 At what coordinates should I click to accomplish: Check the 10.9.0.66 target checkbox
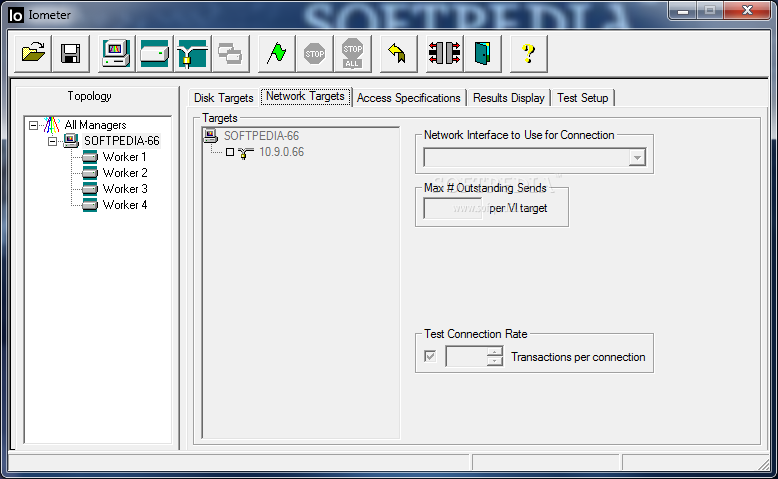click(x=230, y=152)
